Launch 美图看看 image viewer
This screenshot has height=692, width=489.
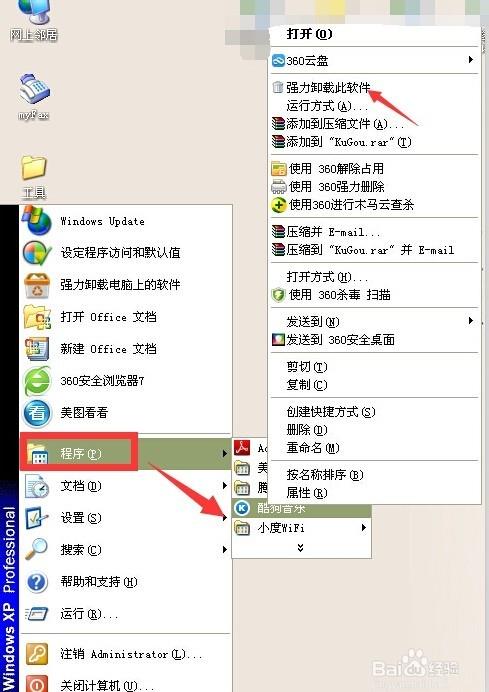coord(126,413)
